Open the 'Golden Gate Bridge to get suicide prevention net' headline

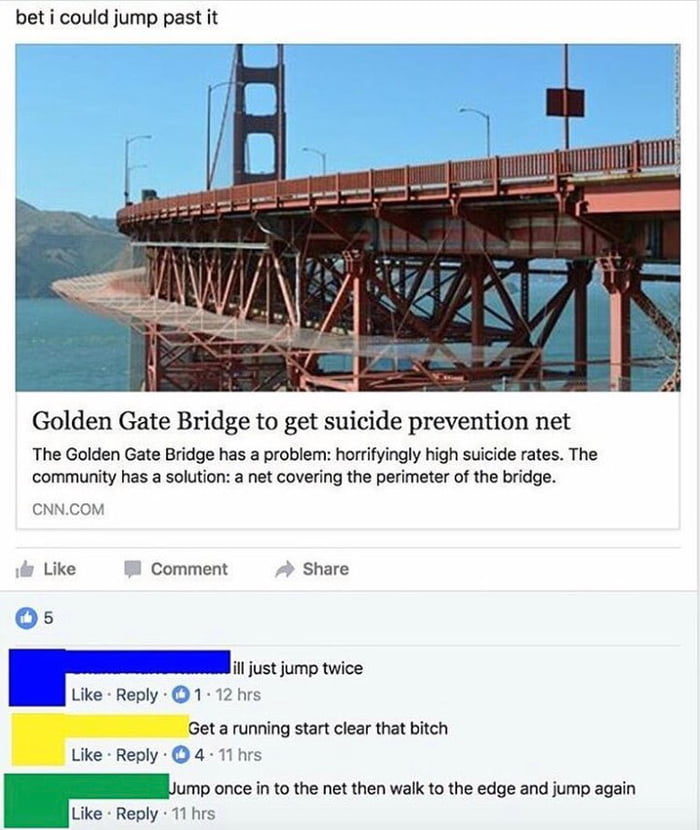[x=301, y=421]
